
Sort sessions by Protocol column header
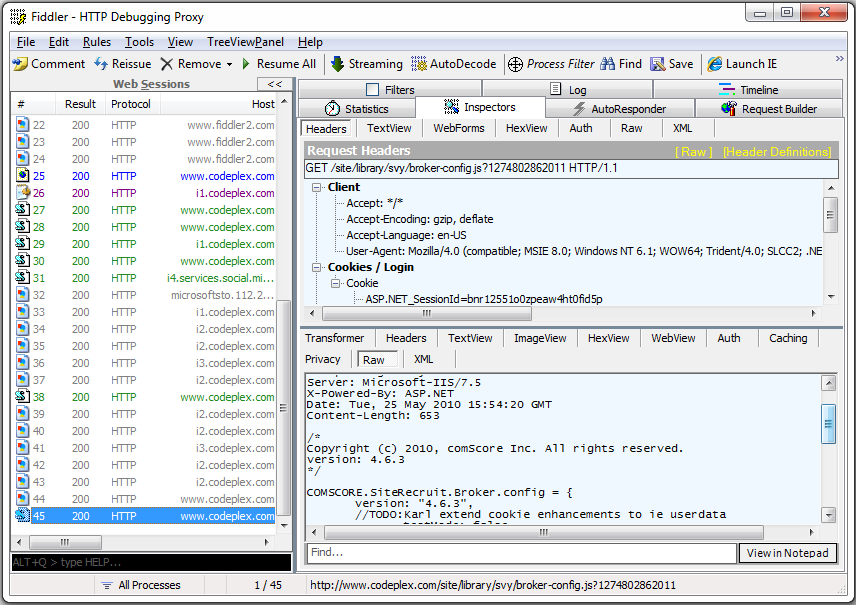[x=131, y=104]
